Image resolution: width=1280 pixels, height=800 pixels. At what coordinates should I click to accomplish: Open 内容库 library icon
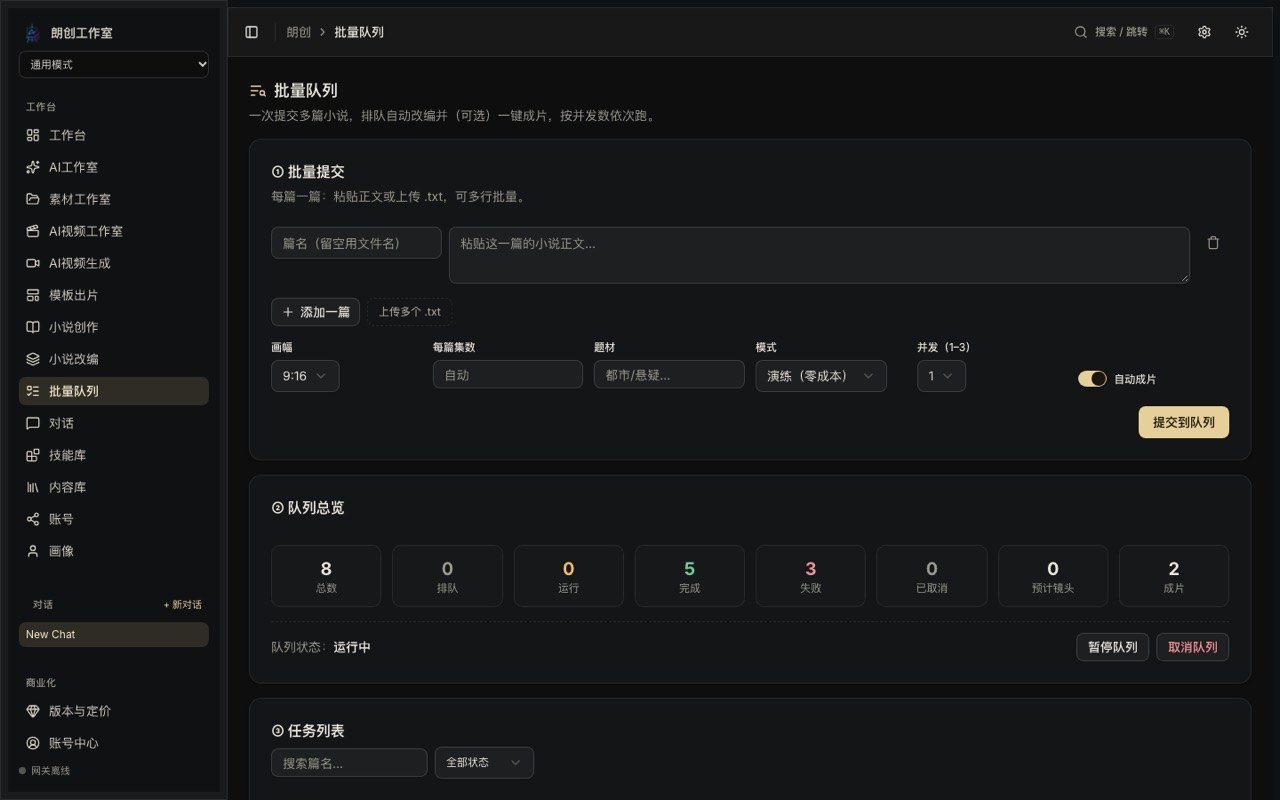point(33,487)
